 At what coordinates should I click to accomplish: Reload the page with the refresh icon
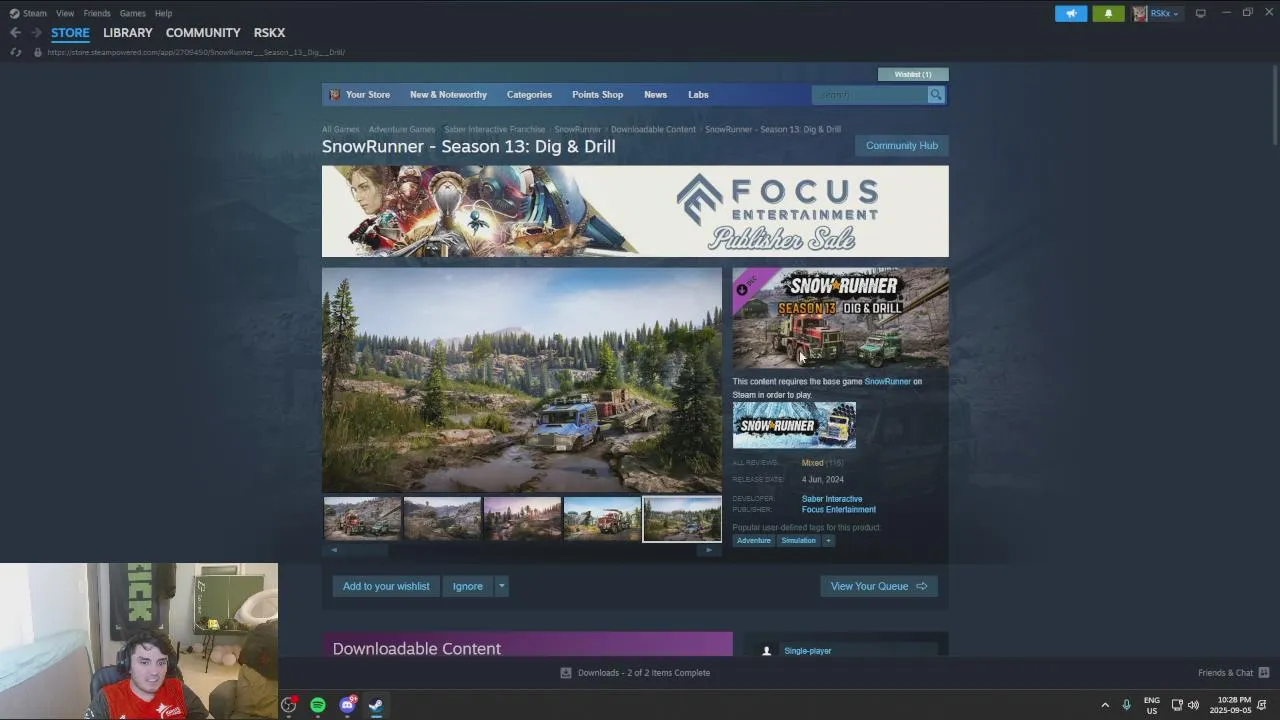pyautogui.click(x=15, y=52)
